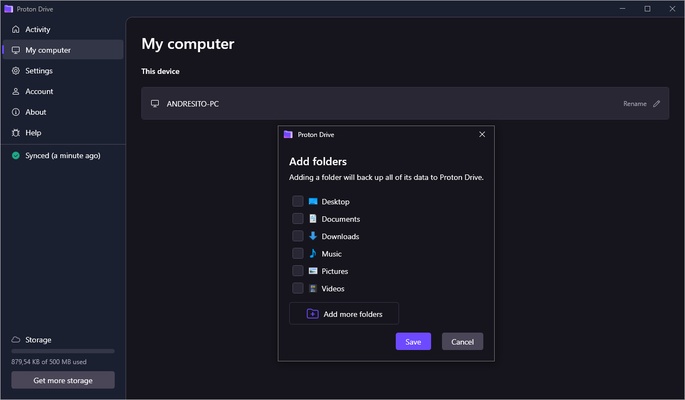Click the storage usage progress bar

63,351
